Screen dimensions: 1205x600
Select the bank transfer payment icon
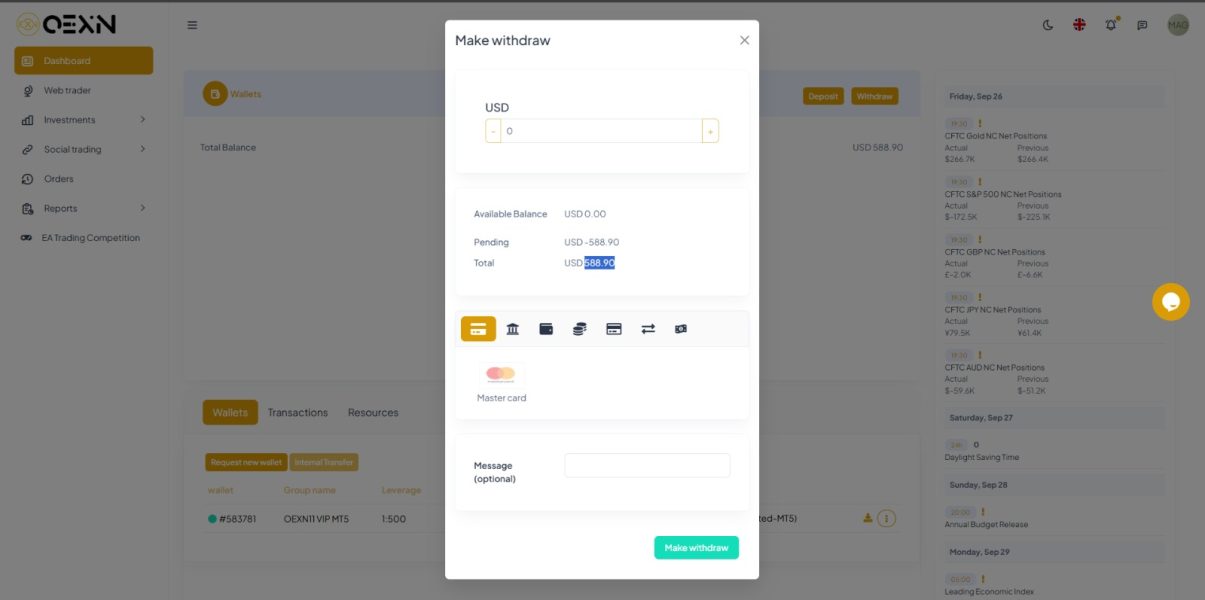click(x=512, y=329)
